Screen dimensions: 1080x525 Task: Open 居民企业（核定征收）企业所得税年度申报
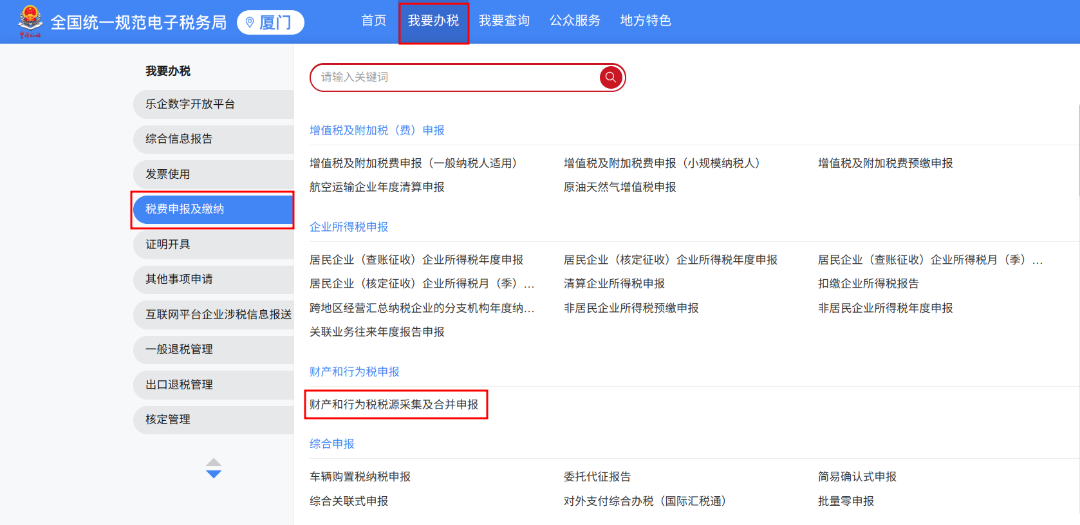click(x=670, y=260)
